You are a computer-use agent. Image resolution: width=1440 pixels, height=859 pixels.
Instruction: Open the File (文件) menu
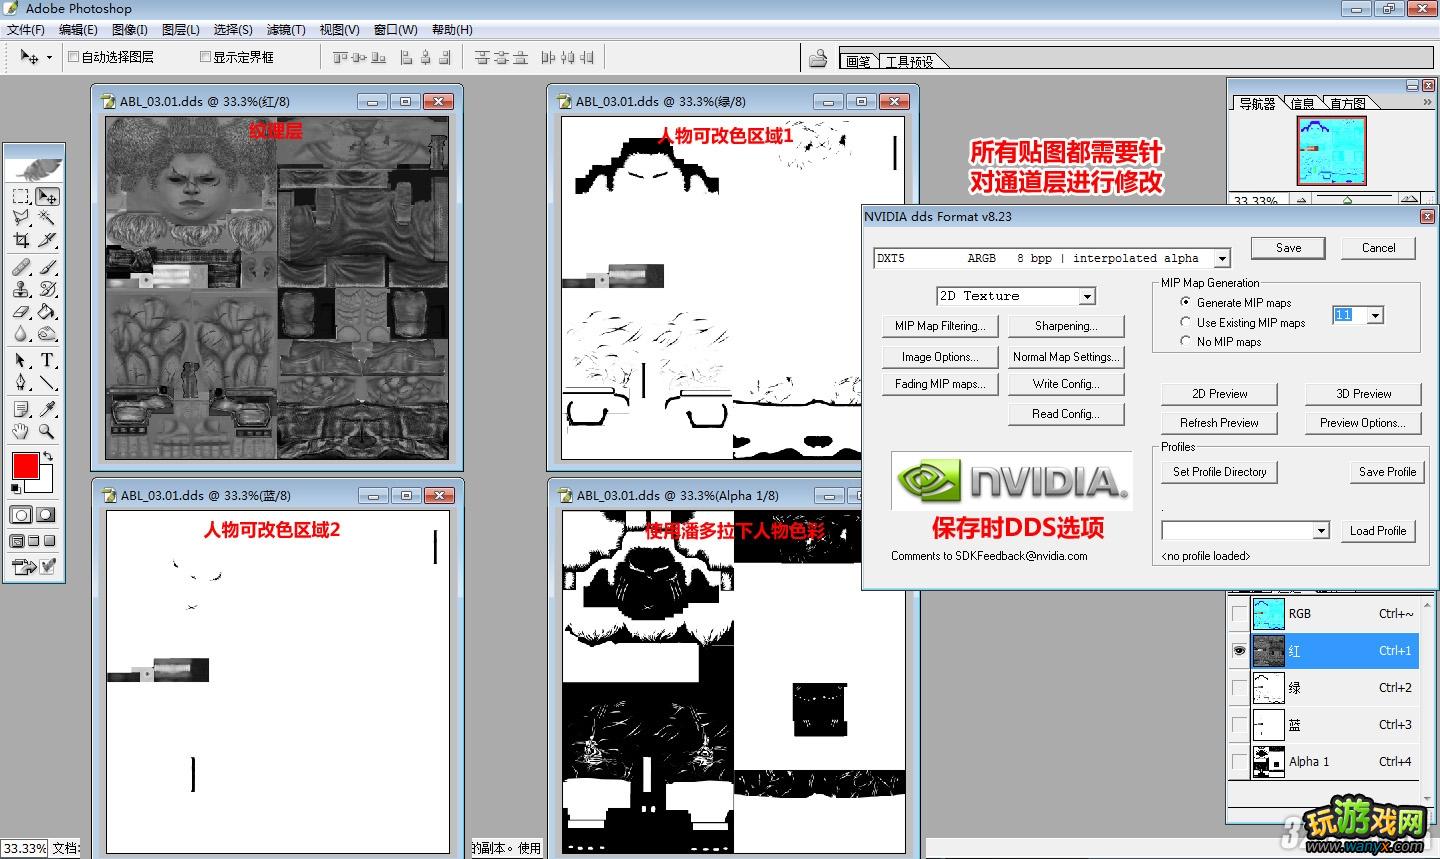point(25,30)
